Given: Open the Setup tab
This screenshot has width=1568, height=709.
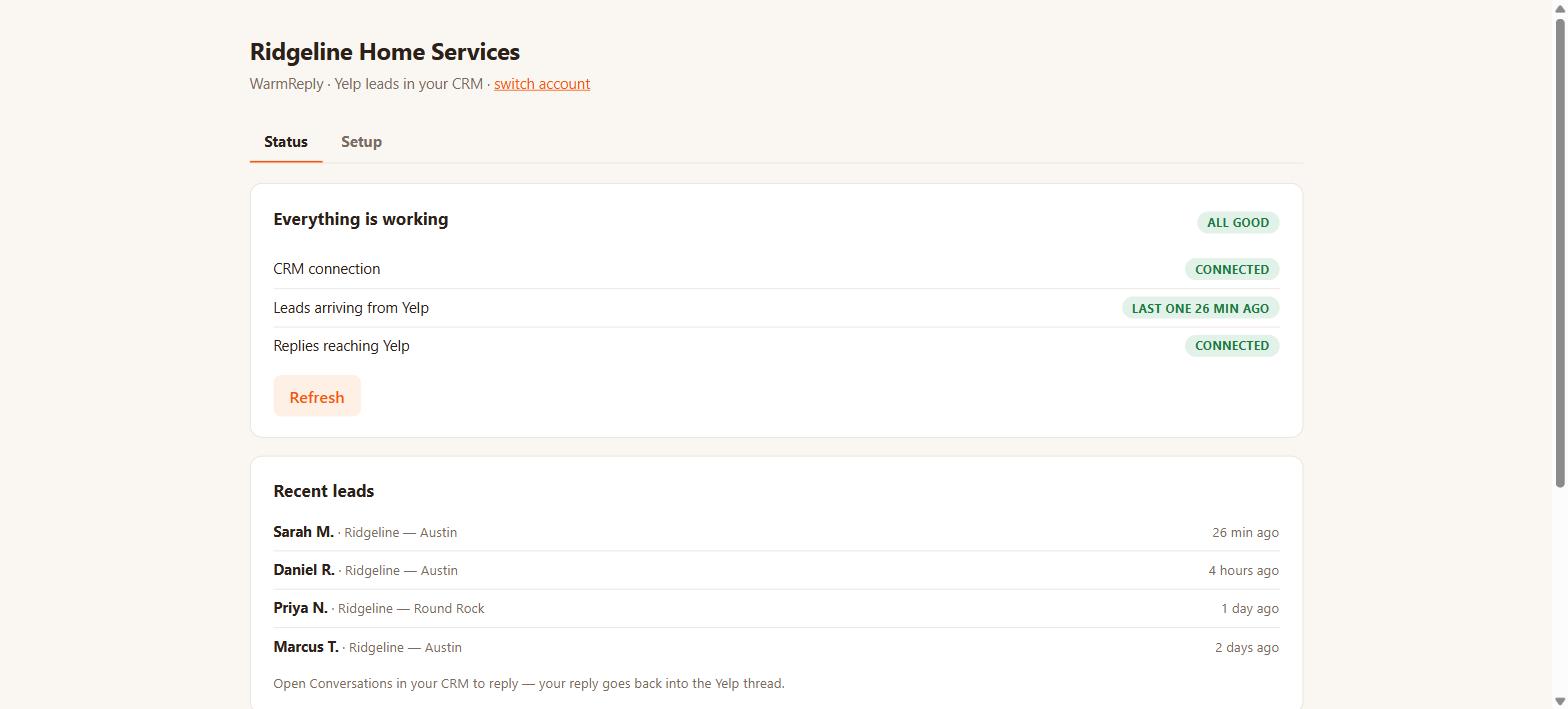Looking at the screenshot, I should [x=361, y=142].
